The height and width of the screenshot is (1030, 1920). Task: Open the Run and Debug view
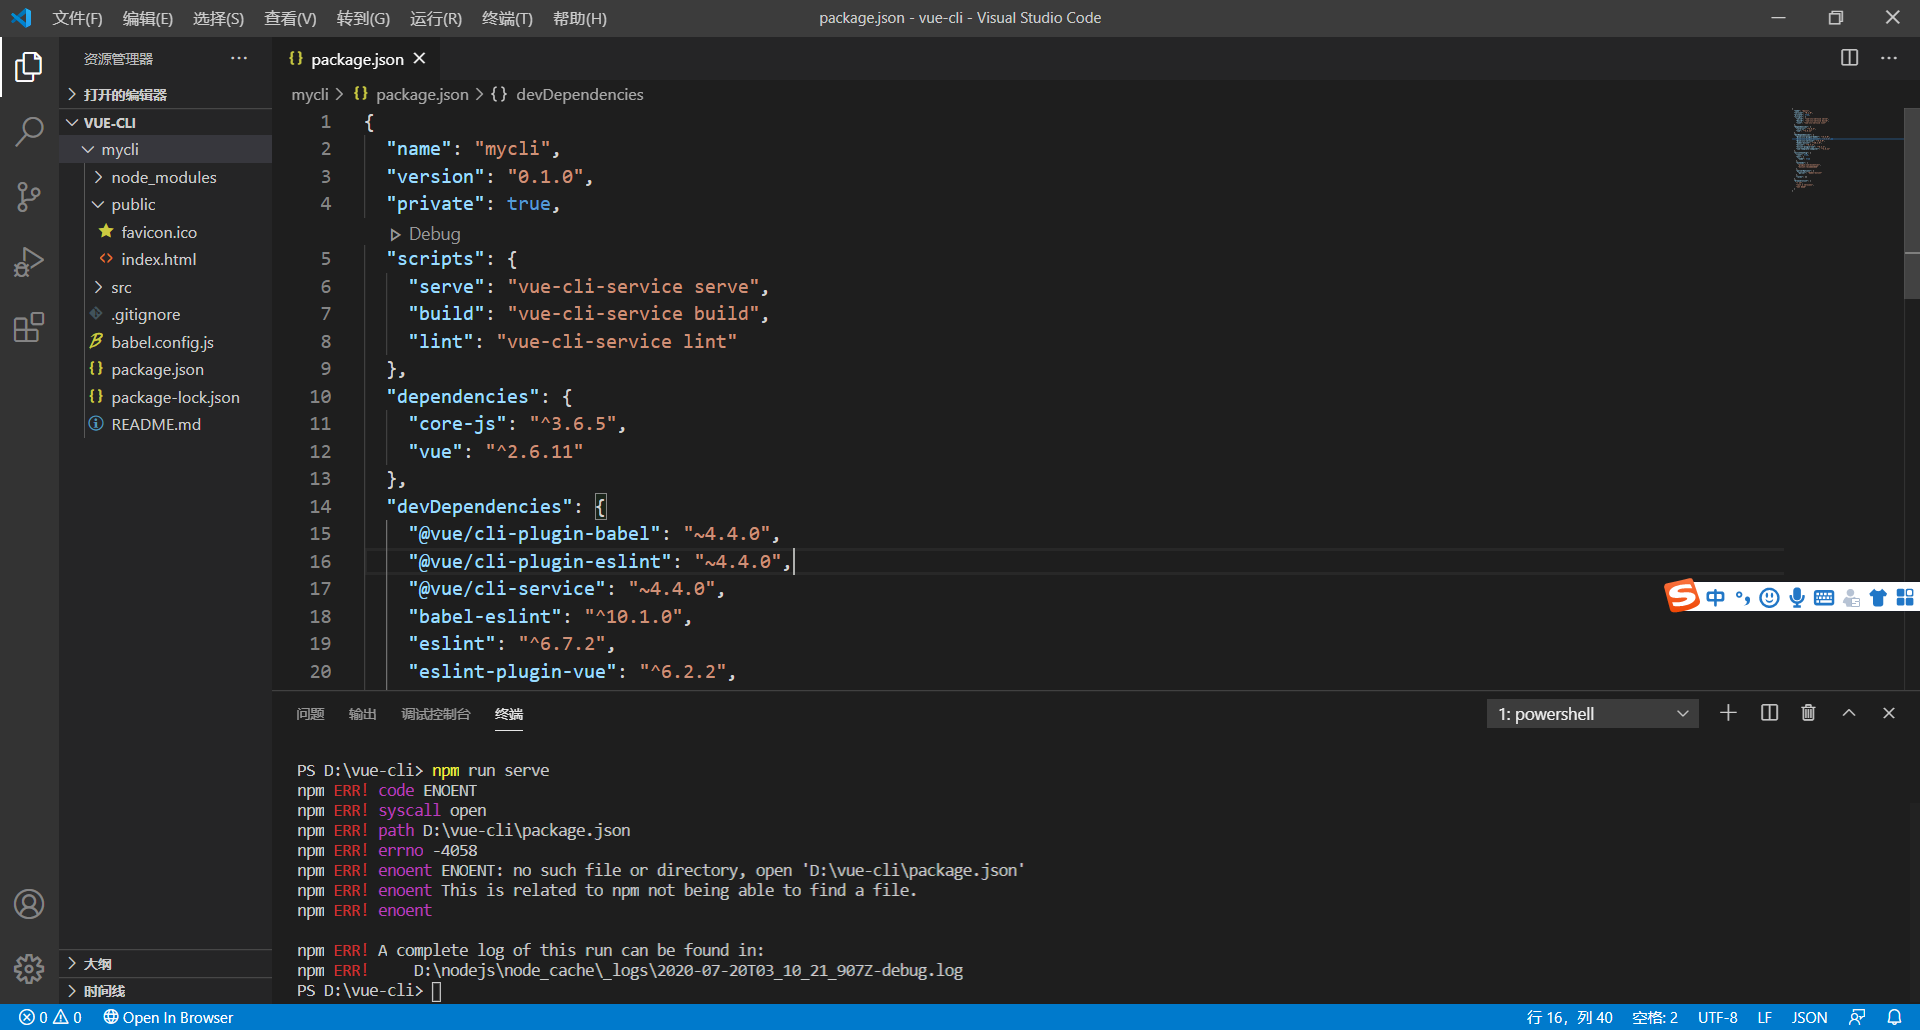click(29, 261)
